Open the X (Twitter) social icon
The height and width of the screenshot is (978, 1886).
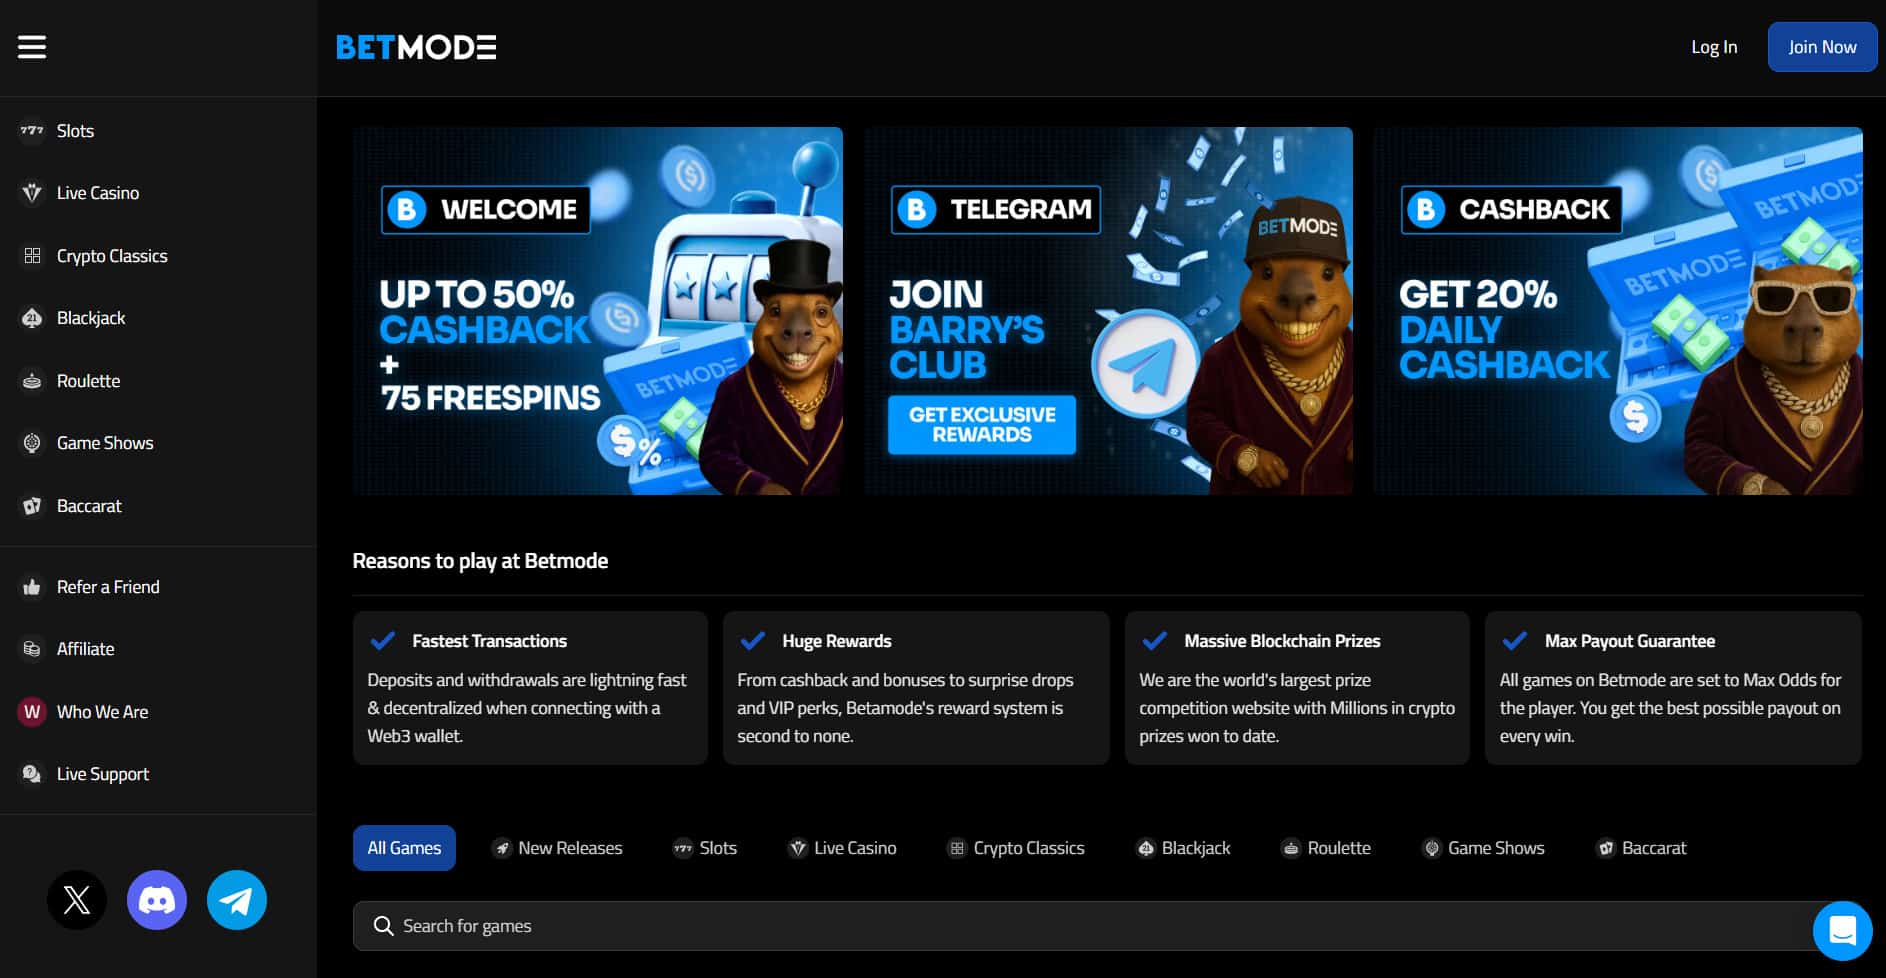(x=77, y=900)
